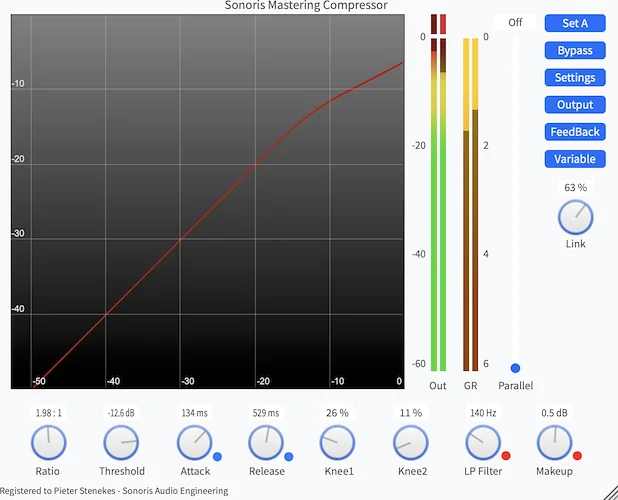Click the Threshold value -12.6 dB

pos(121,413)
